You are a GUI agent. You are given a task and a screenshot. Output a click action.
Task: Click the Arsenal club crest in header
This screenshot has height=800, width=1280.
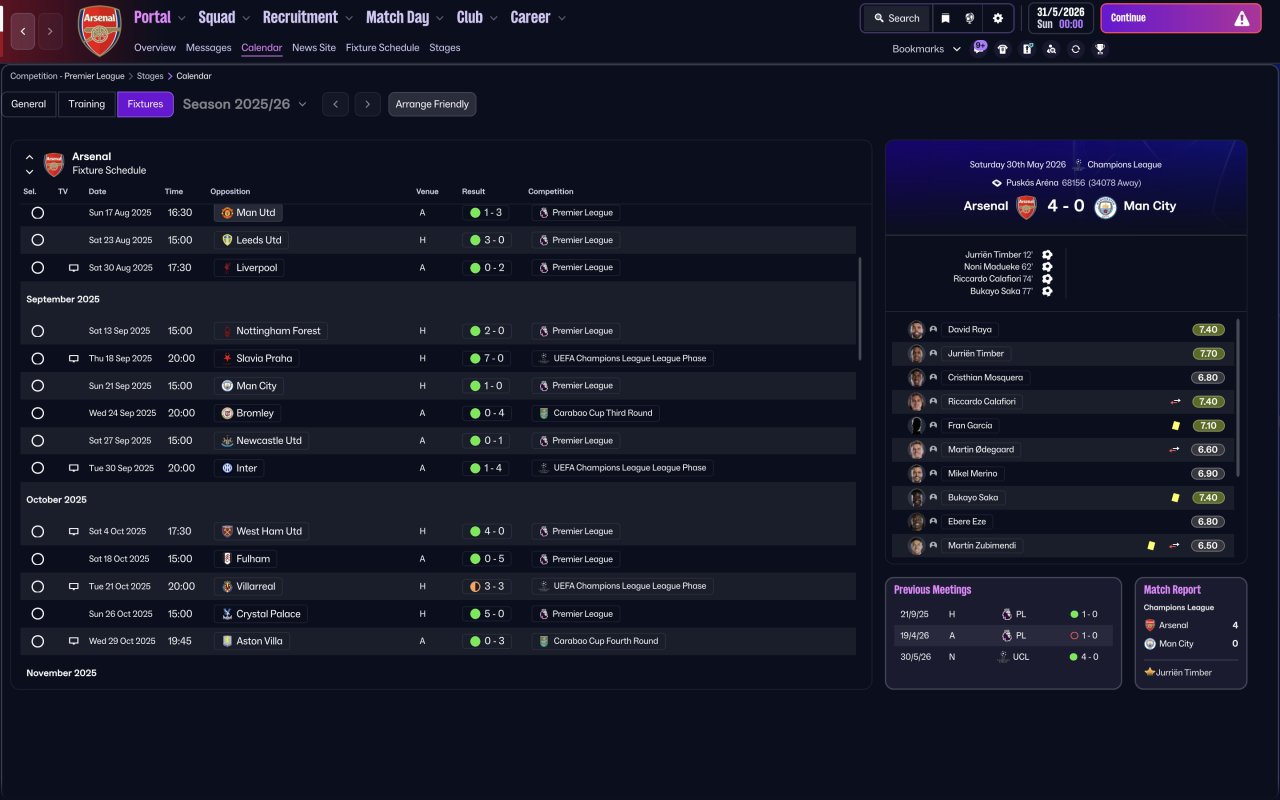(99, 31)
